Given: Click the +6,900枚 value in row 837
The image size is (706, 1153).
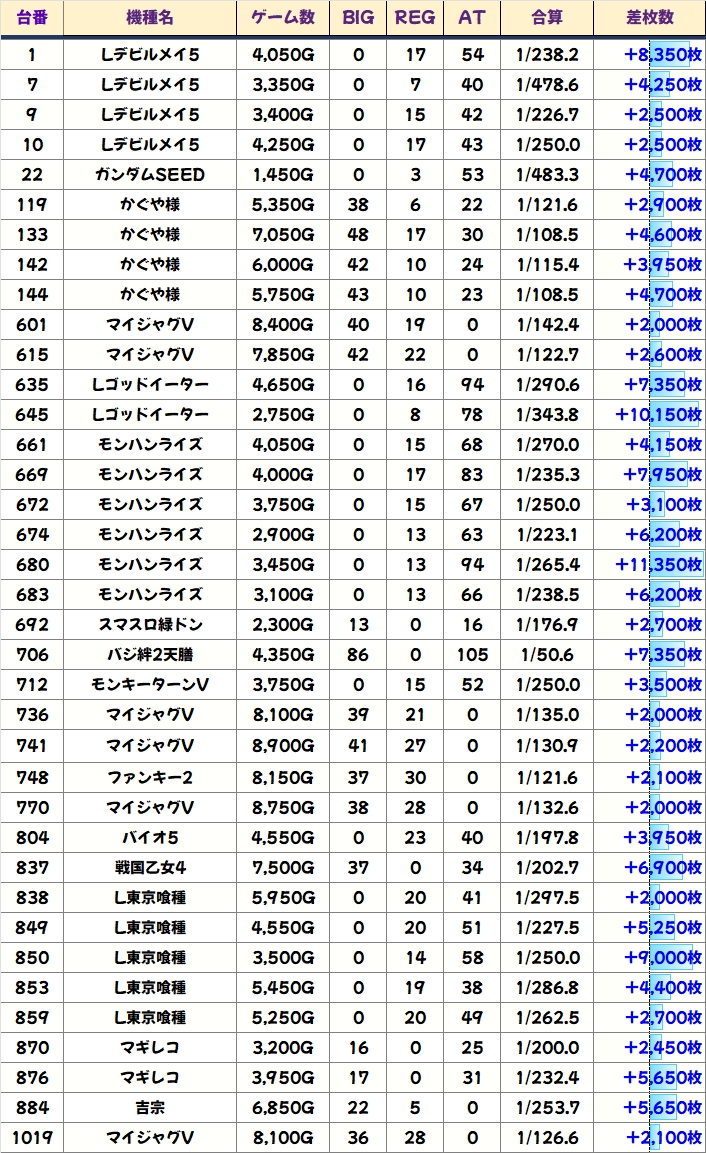Looking at the screenshot, I should (x=663, y=868).
